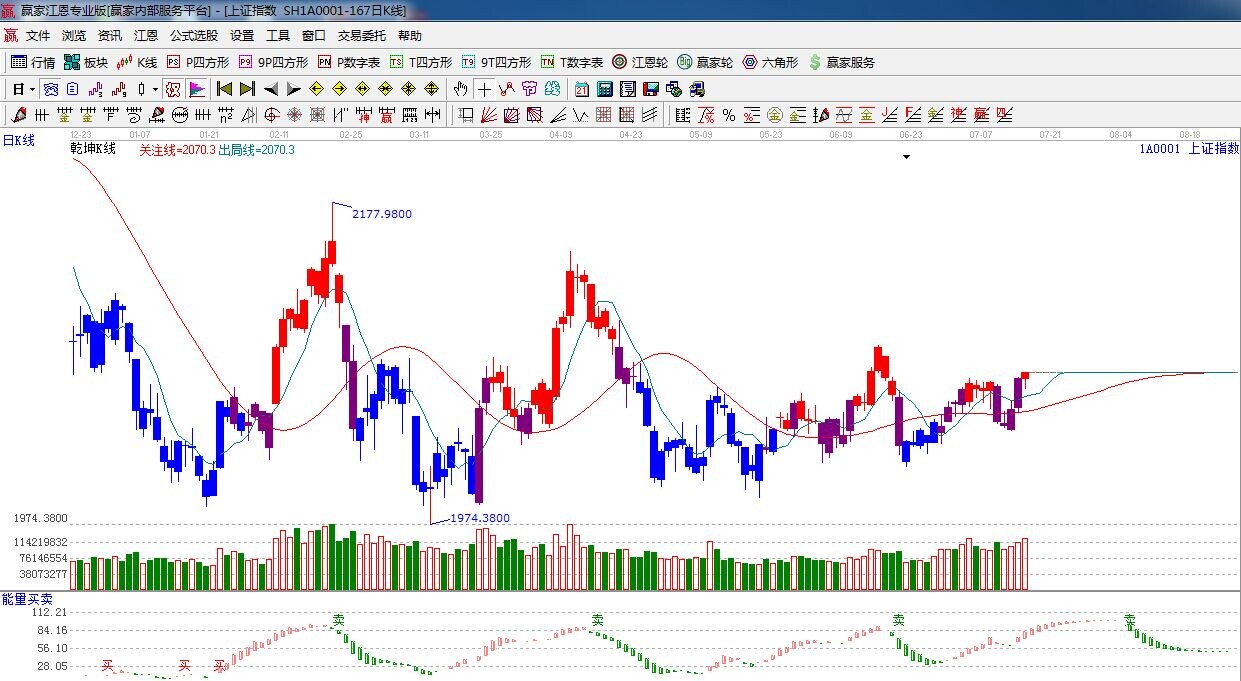The image size is (1241, 681).
Task: Toggle the red 权 adjustment button
Action: (174, 89)
